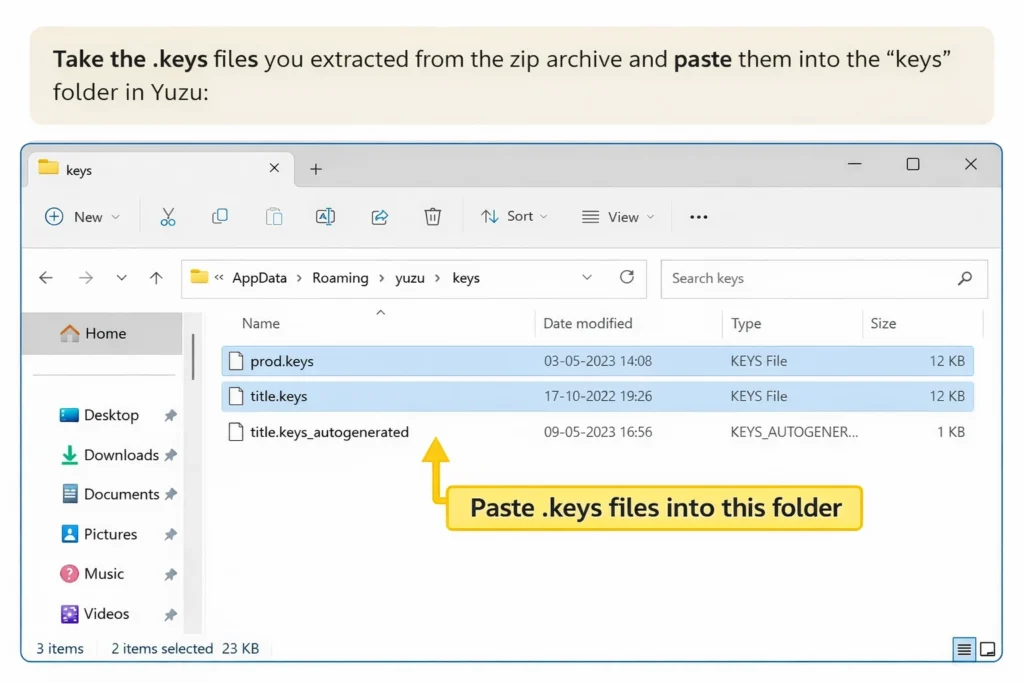Open the View dropdown menu
This screenshot has width=1024, height=683.
(618, 217)
